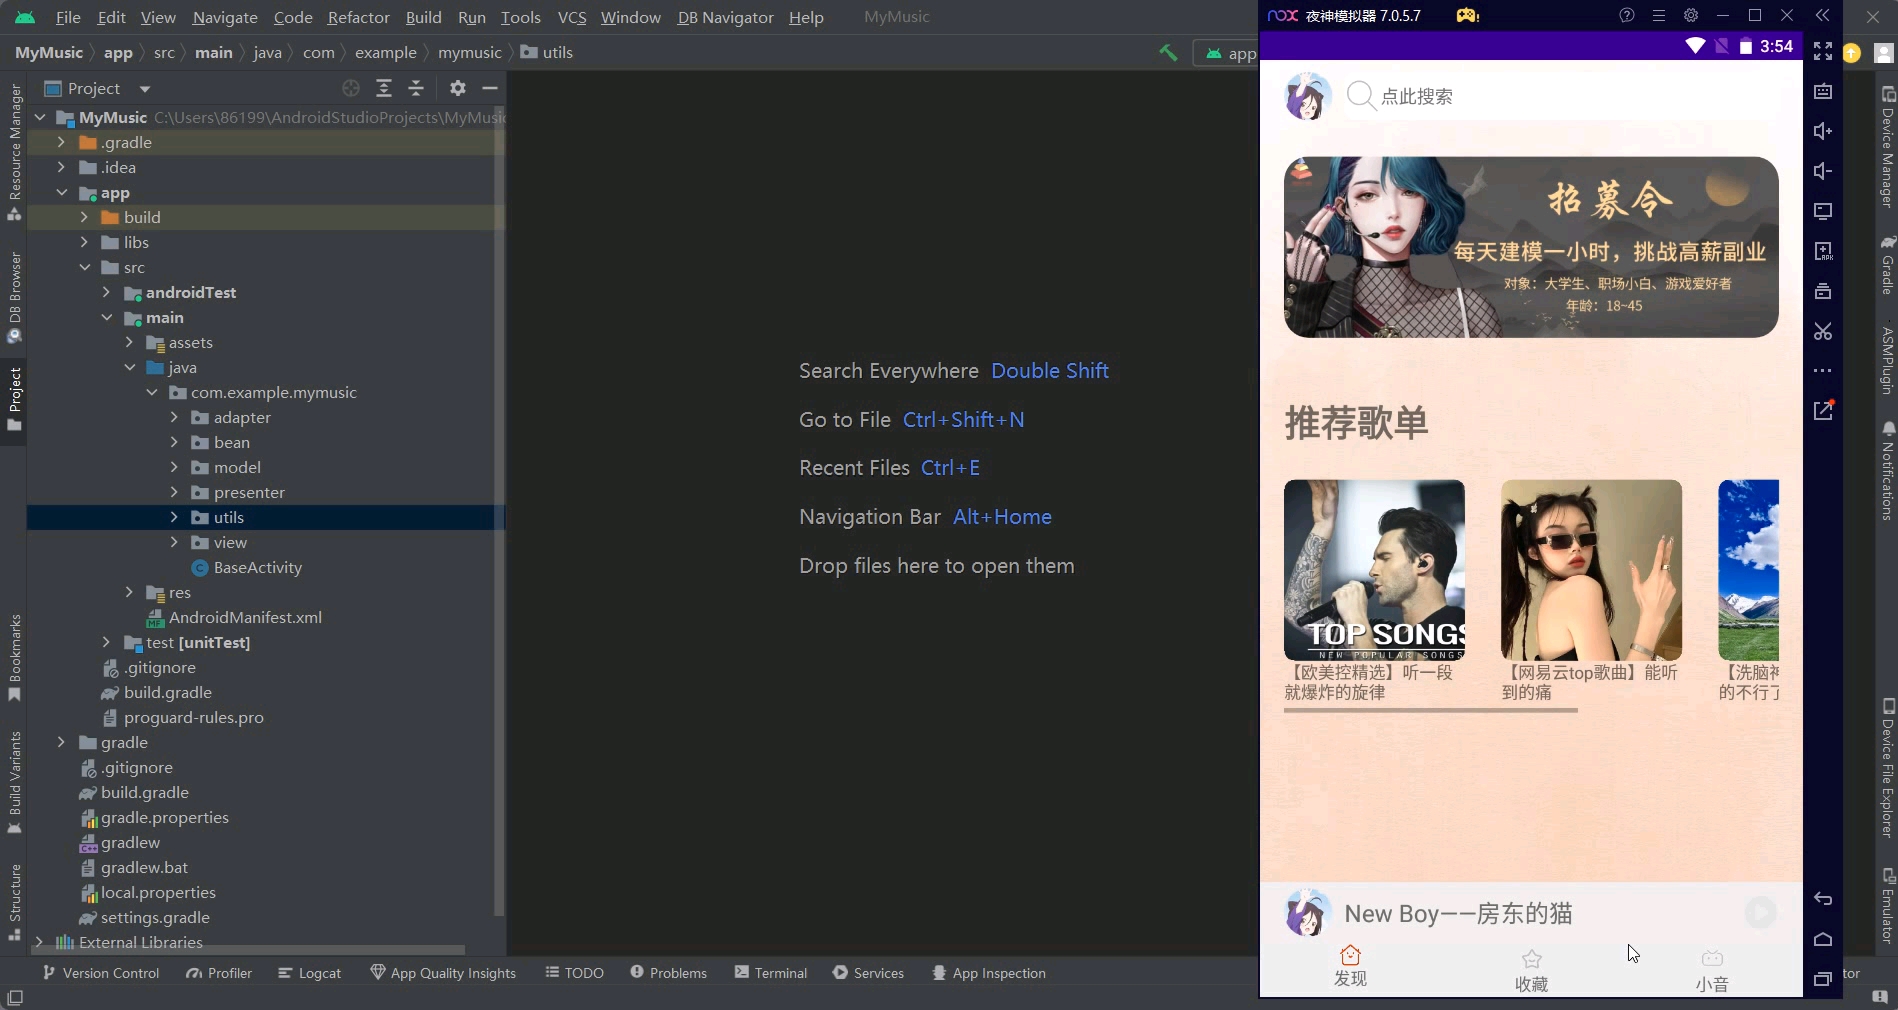The height and width of the screenshot is (1010, 1898).
Task: Click the collapse-all icon in Project toolbar
Action: coord(416,88)
